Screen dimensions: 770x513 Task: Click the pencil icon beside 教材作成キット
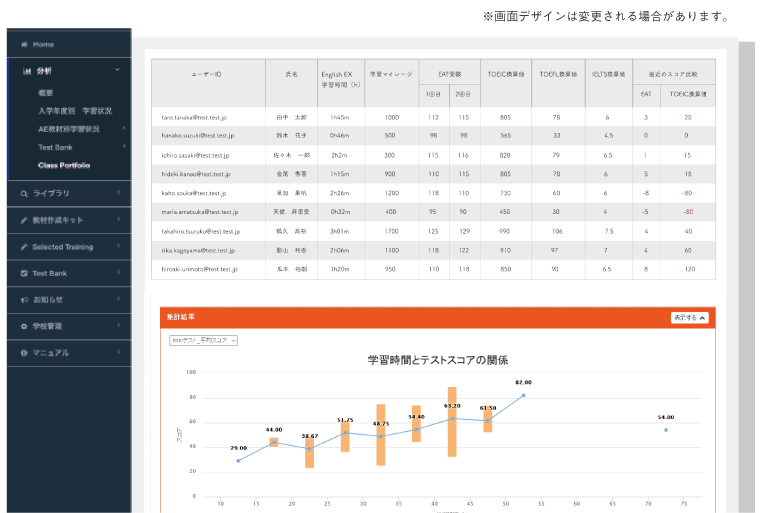point(24,220)
